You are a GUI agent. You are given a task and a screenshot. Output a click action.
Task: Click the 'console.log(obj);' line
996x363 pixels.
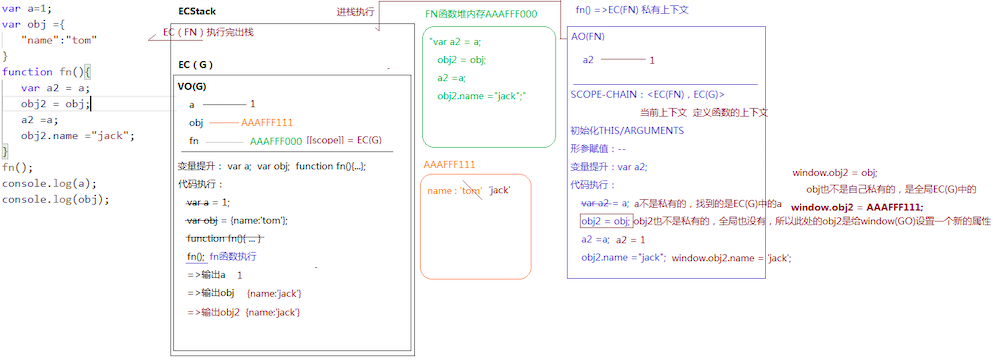(x=56, y=200)
